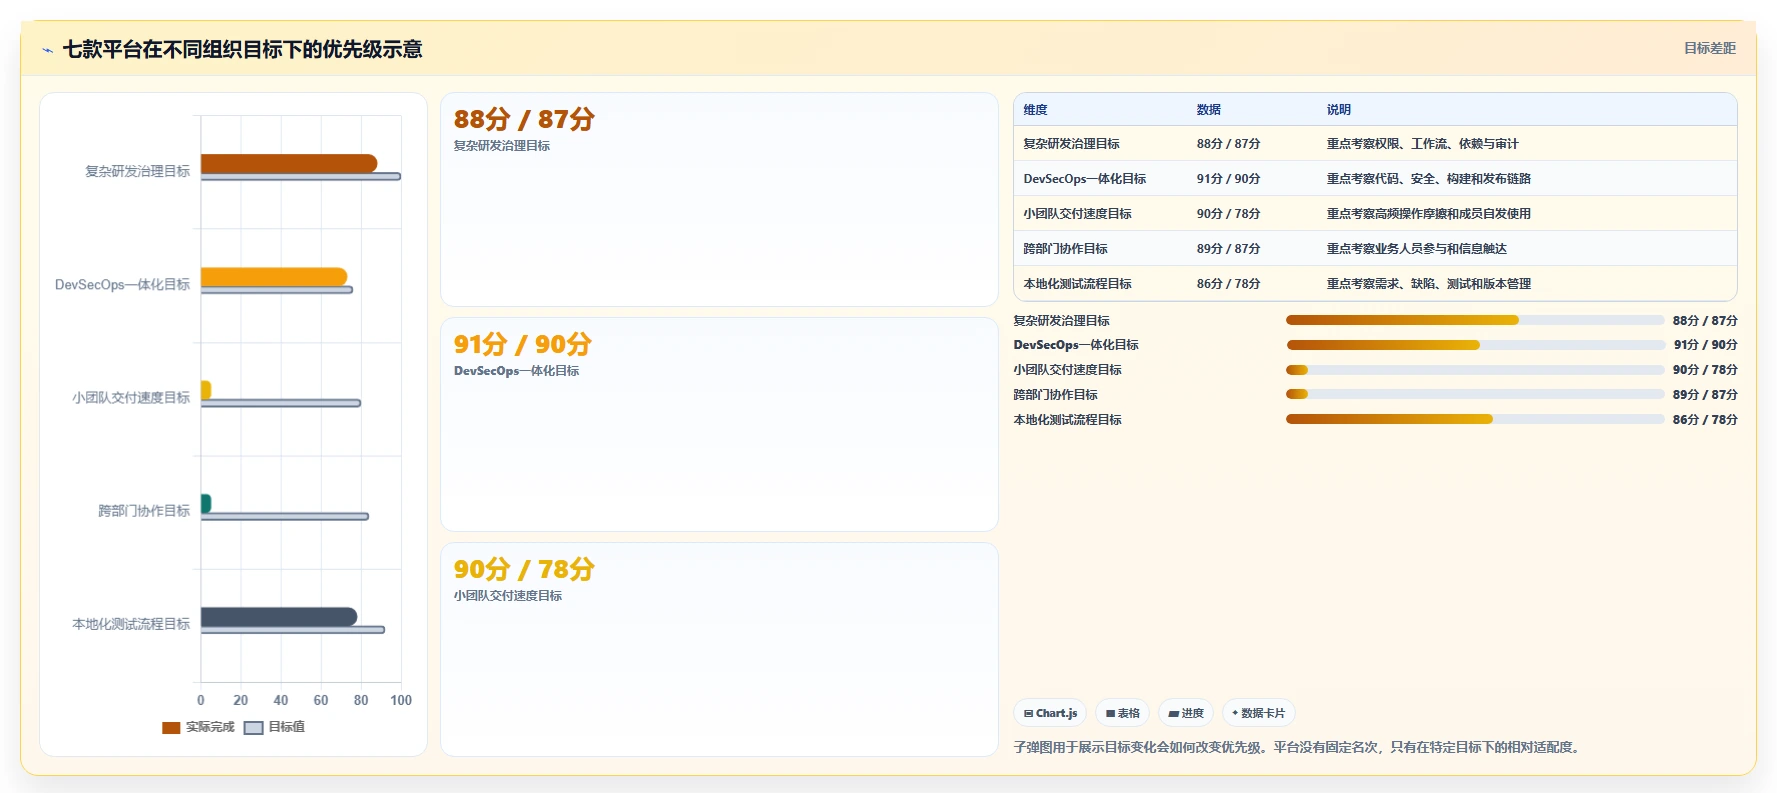The image size is (1777, 793).
Task: Click the 跨部门协作目标 chart axis label
Action: (x=144, y=511)
